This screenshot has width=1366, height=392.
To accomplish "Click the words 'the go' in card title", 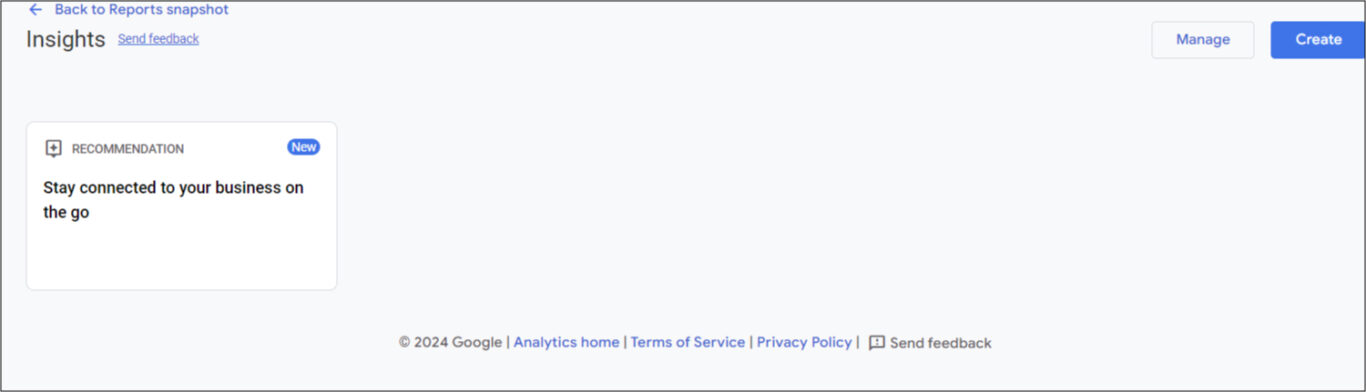I will point(66,212).
